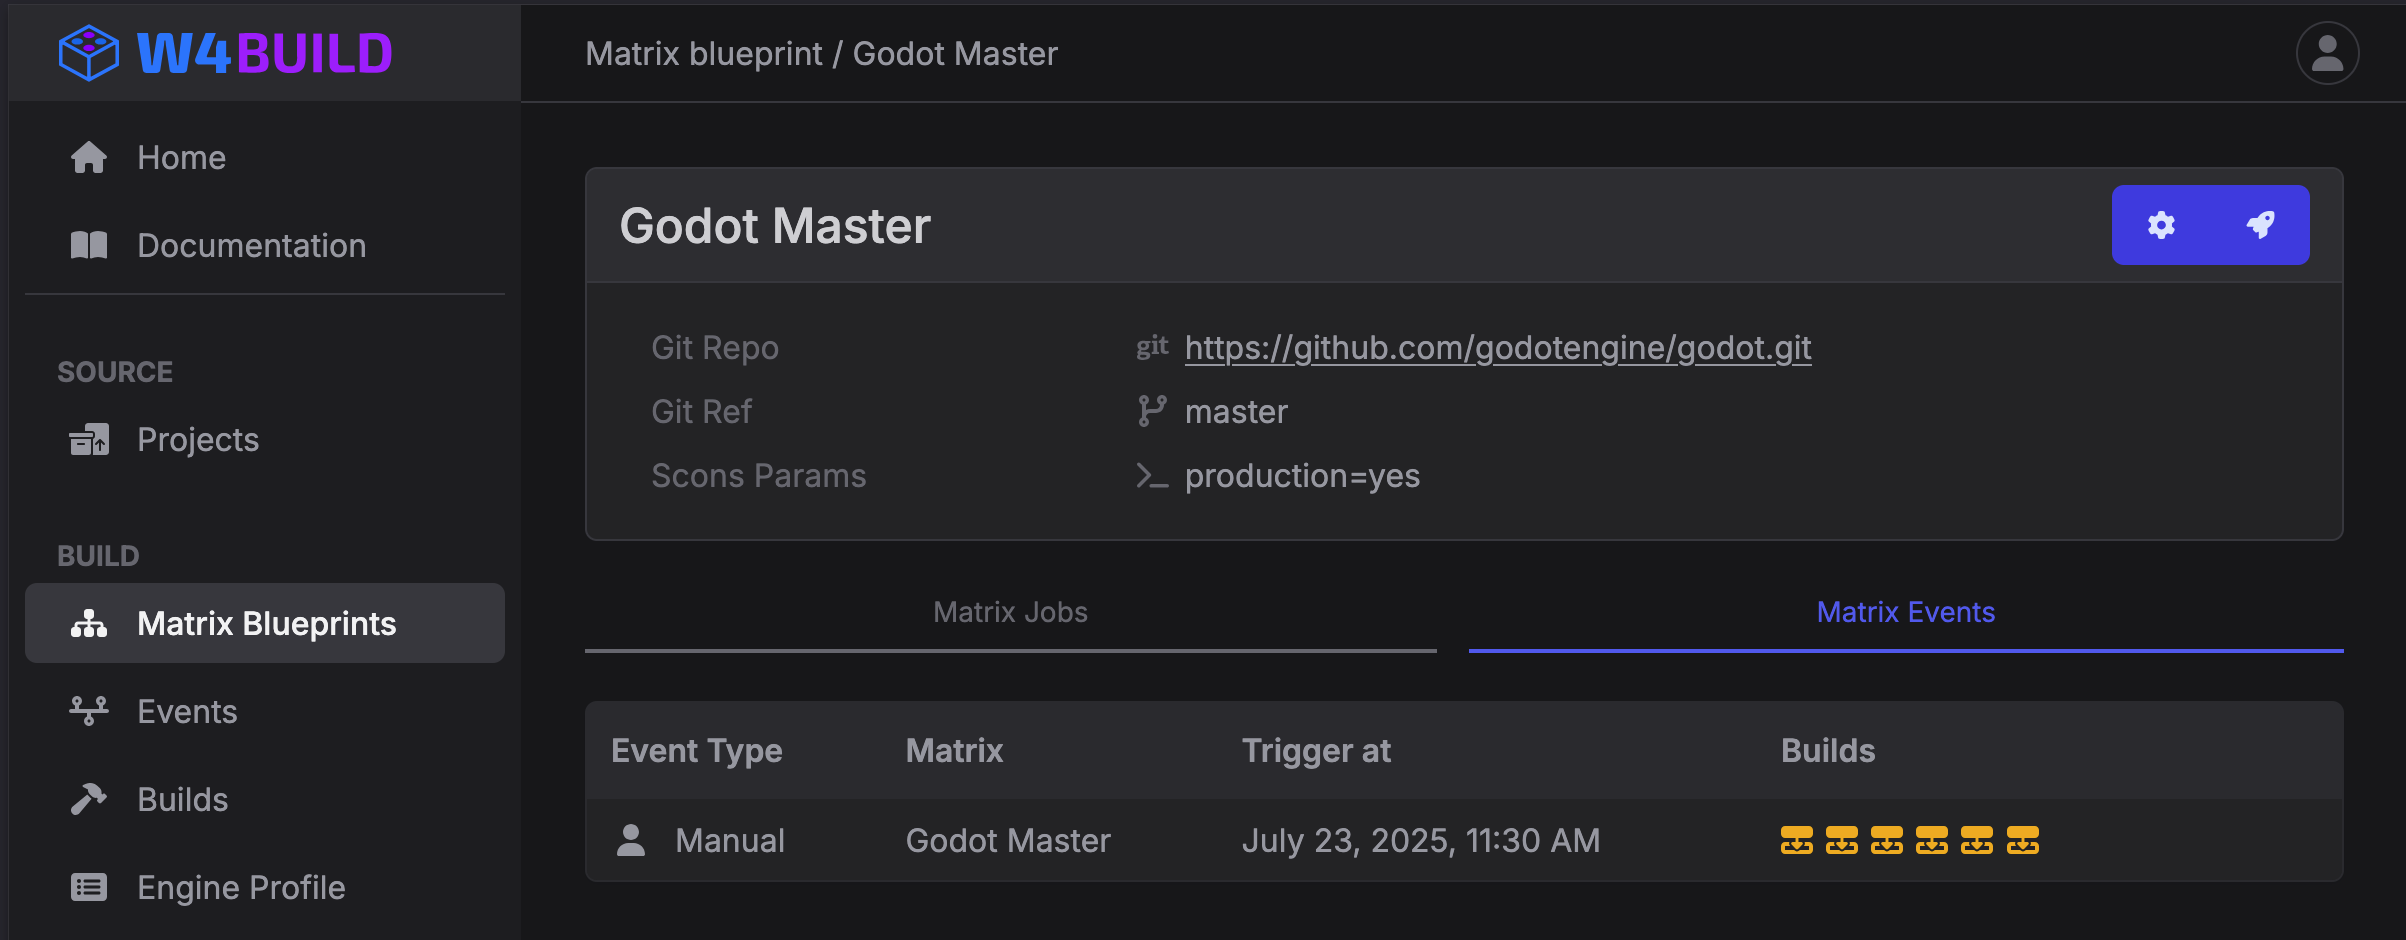Viewport: 2406px width, 940px height.
Task: Click the Scons Params label
Action: coord(759,475)
